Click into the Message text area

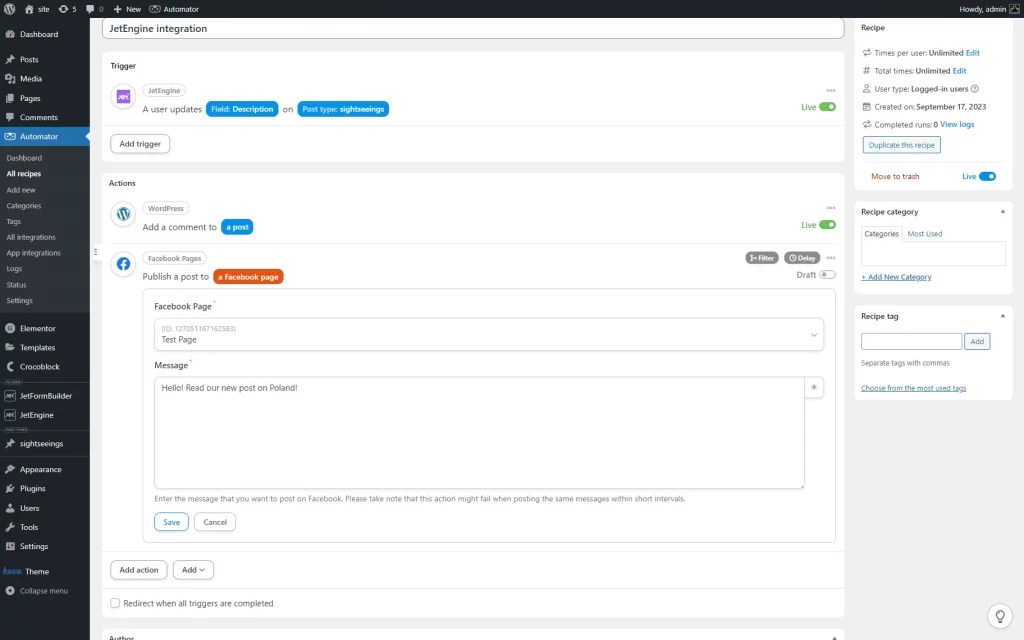point(479,432)
